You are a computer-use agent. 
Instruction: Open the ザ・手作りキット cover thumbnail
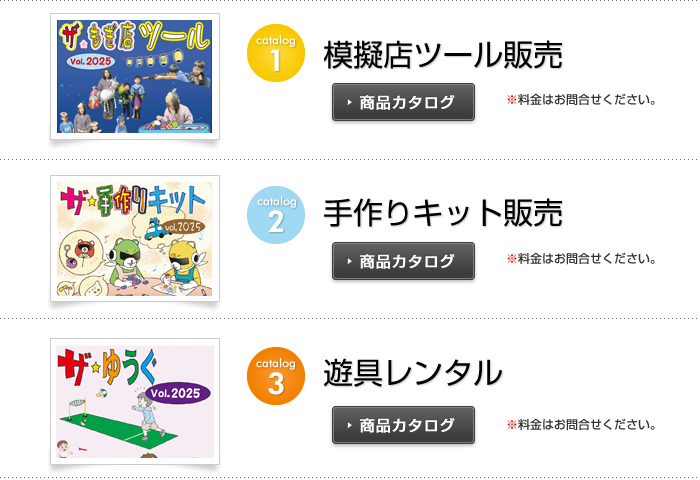(134, 238)
